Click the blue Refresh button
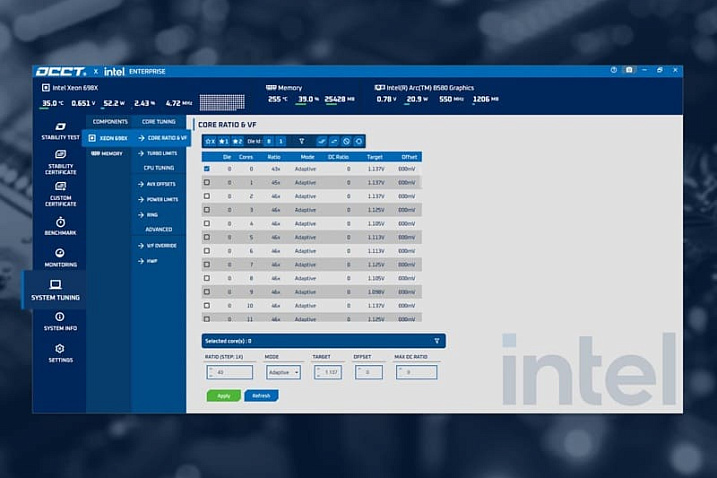The width and height of the screenshot is (717, 478). pyautogui.click(x=261, y=396)
